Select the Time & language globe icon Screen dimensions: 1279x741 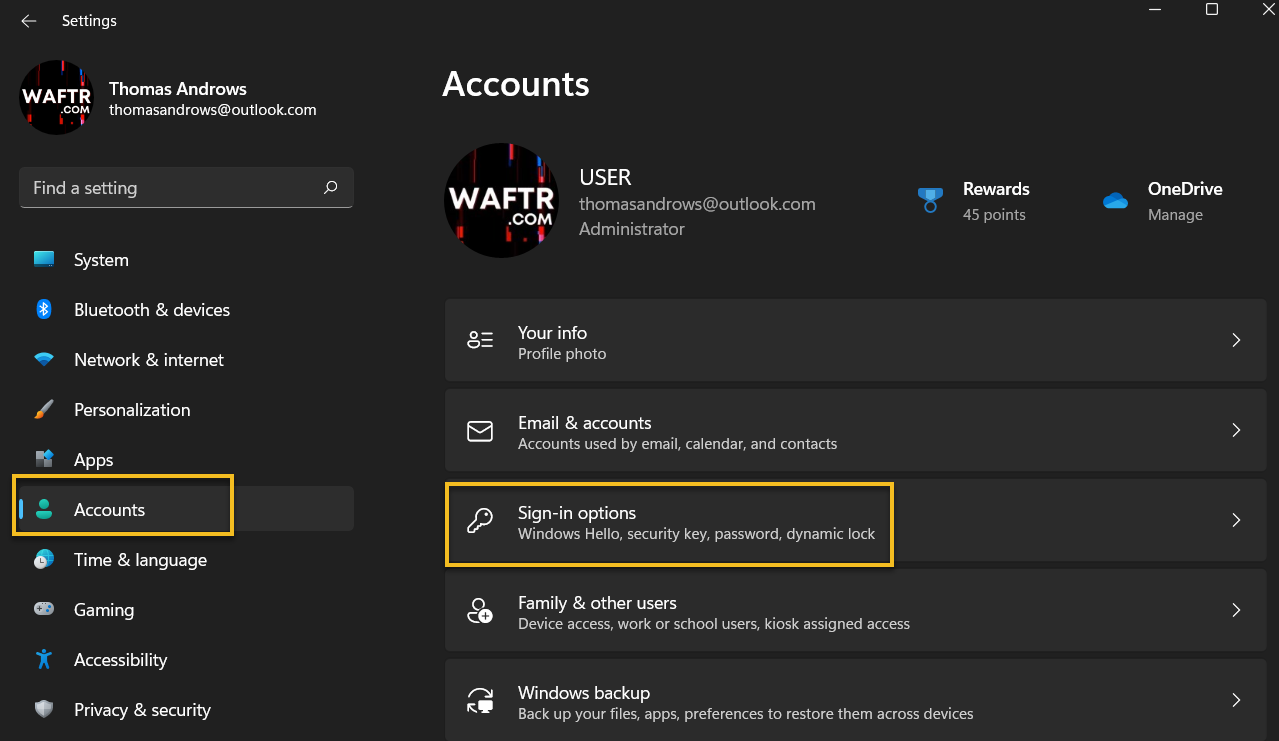pyautogui.click(x=44, y=560)
